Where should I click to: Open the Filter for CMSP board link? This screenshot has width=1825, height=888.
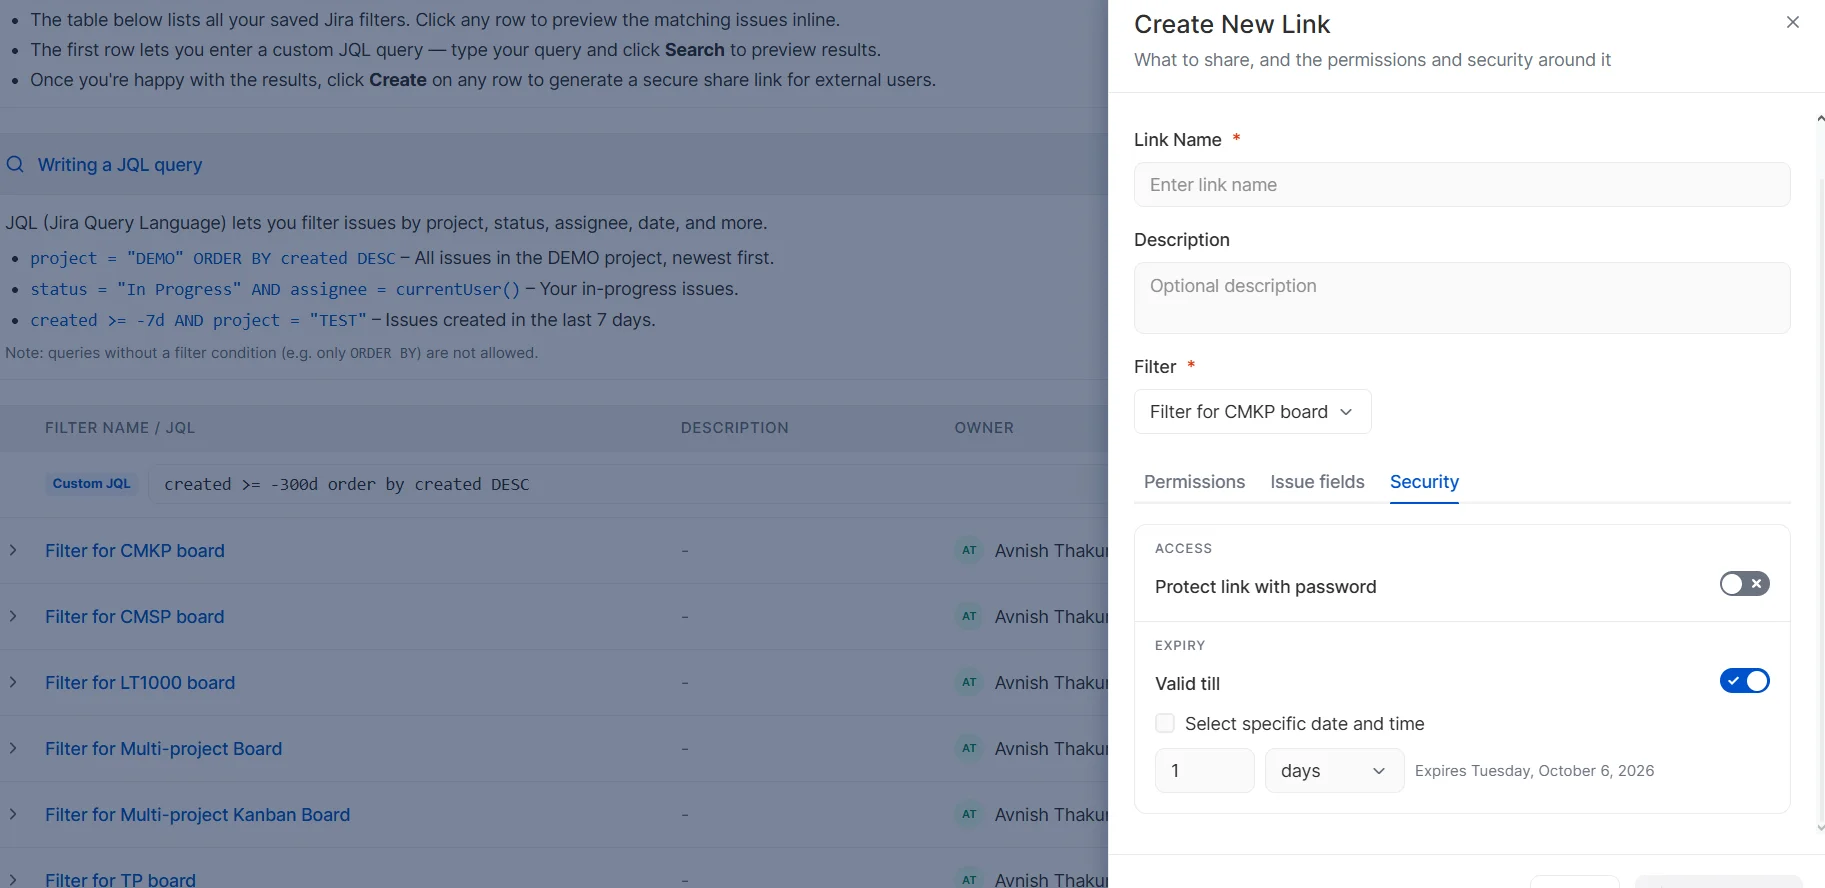point(135,617)
